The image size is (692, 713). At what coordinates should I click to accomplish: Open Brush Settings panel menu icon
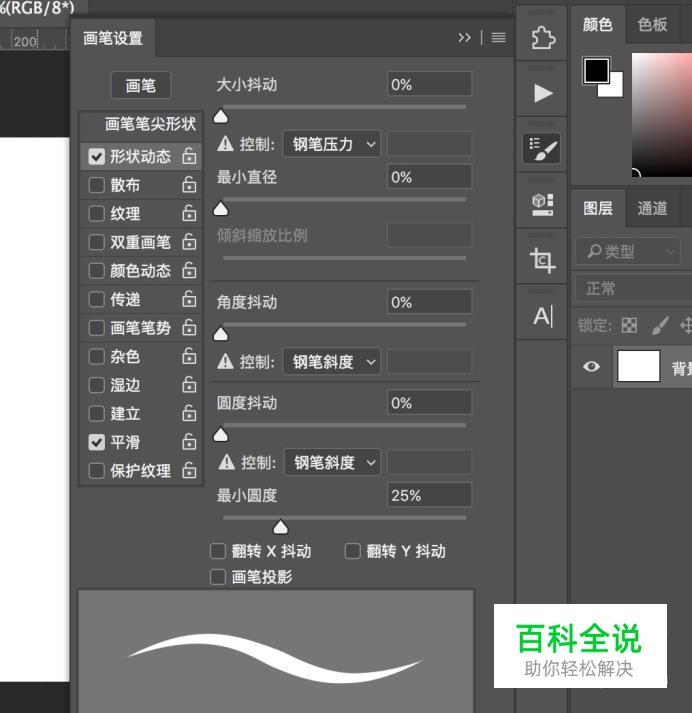(x=498, y=37)
